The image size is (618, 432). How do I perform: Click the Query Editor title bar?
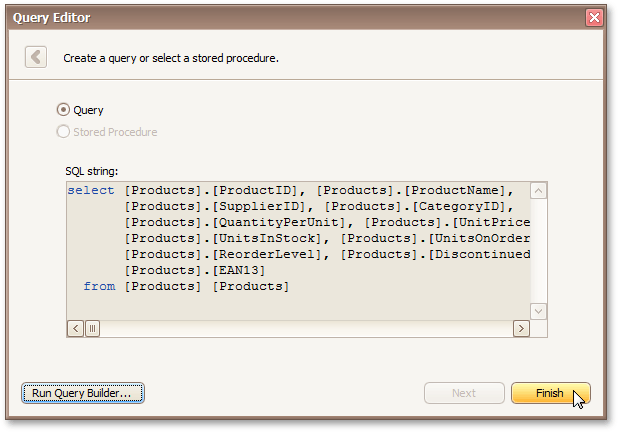point(300,17)
